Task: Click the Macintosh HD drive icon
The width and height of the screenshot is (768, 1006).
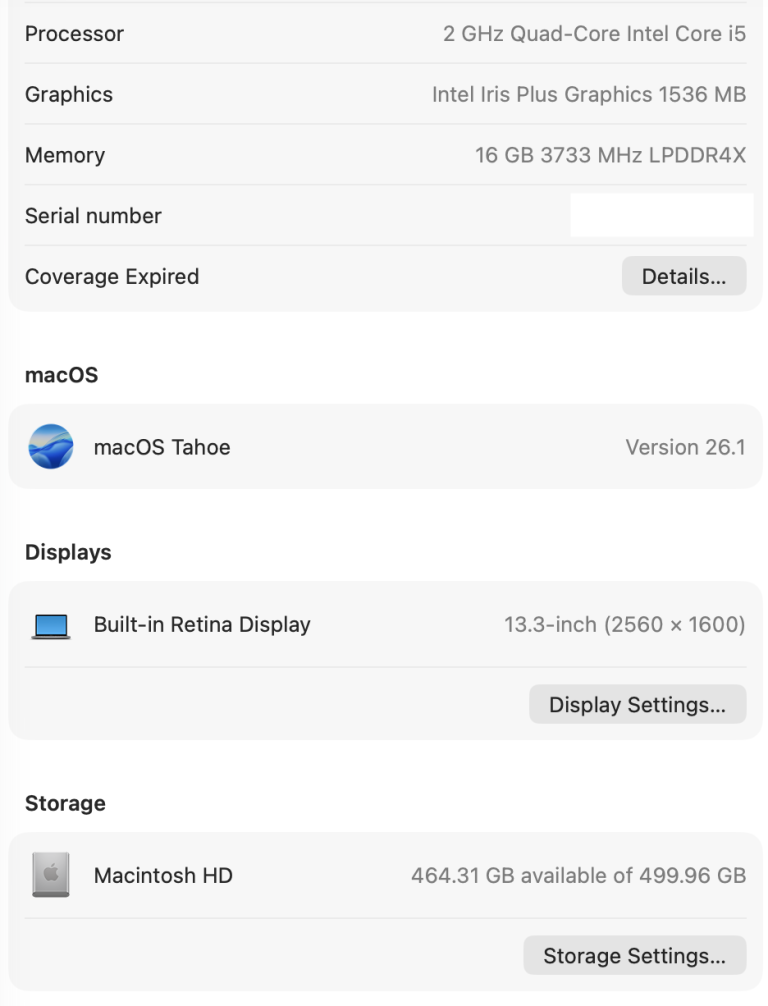Action: click(51, 876)
